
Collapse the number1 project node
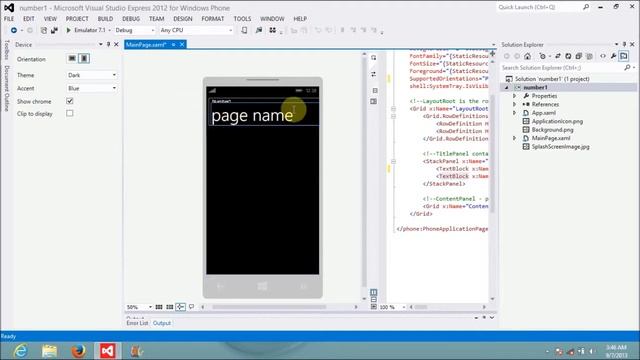(507, 87)
